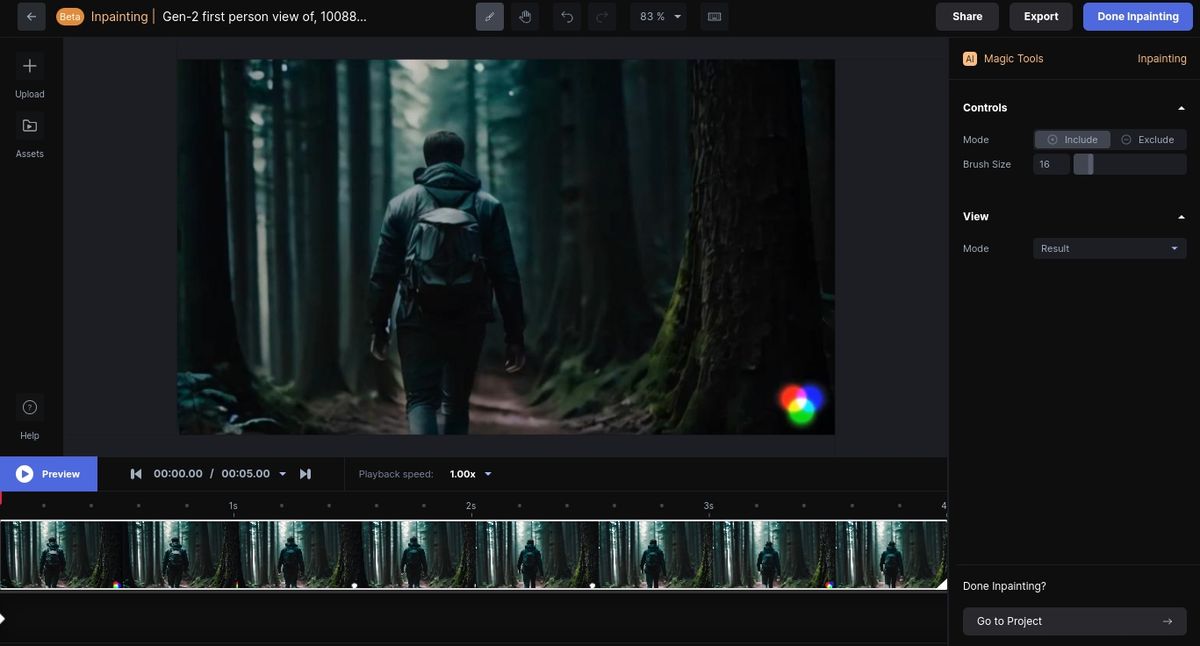Select the Brush tool in the toolbar

point(489,16)
